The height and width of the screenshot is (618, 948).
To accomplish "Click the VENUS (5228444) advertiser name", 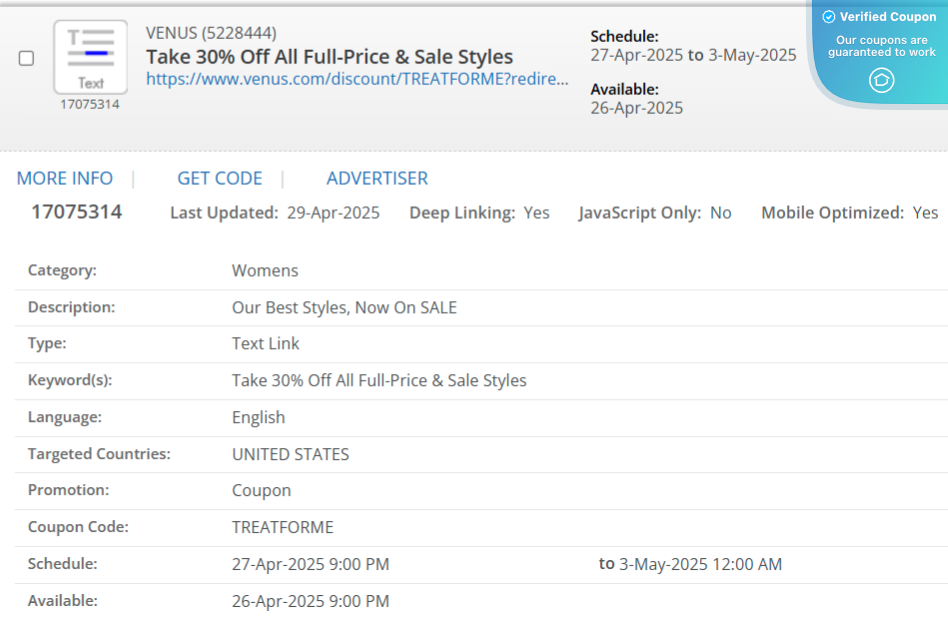I will pos(211,33).
